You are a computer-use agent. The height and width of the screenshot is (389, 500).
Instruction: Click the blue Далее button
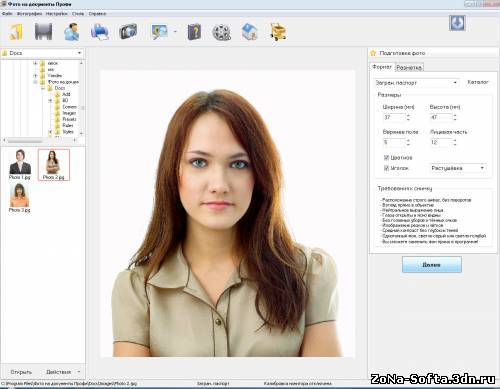(x=432, y=264)
